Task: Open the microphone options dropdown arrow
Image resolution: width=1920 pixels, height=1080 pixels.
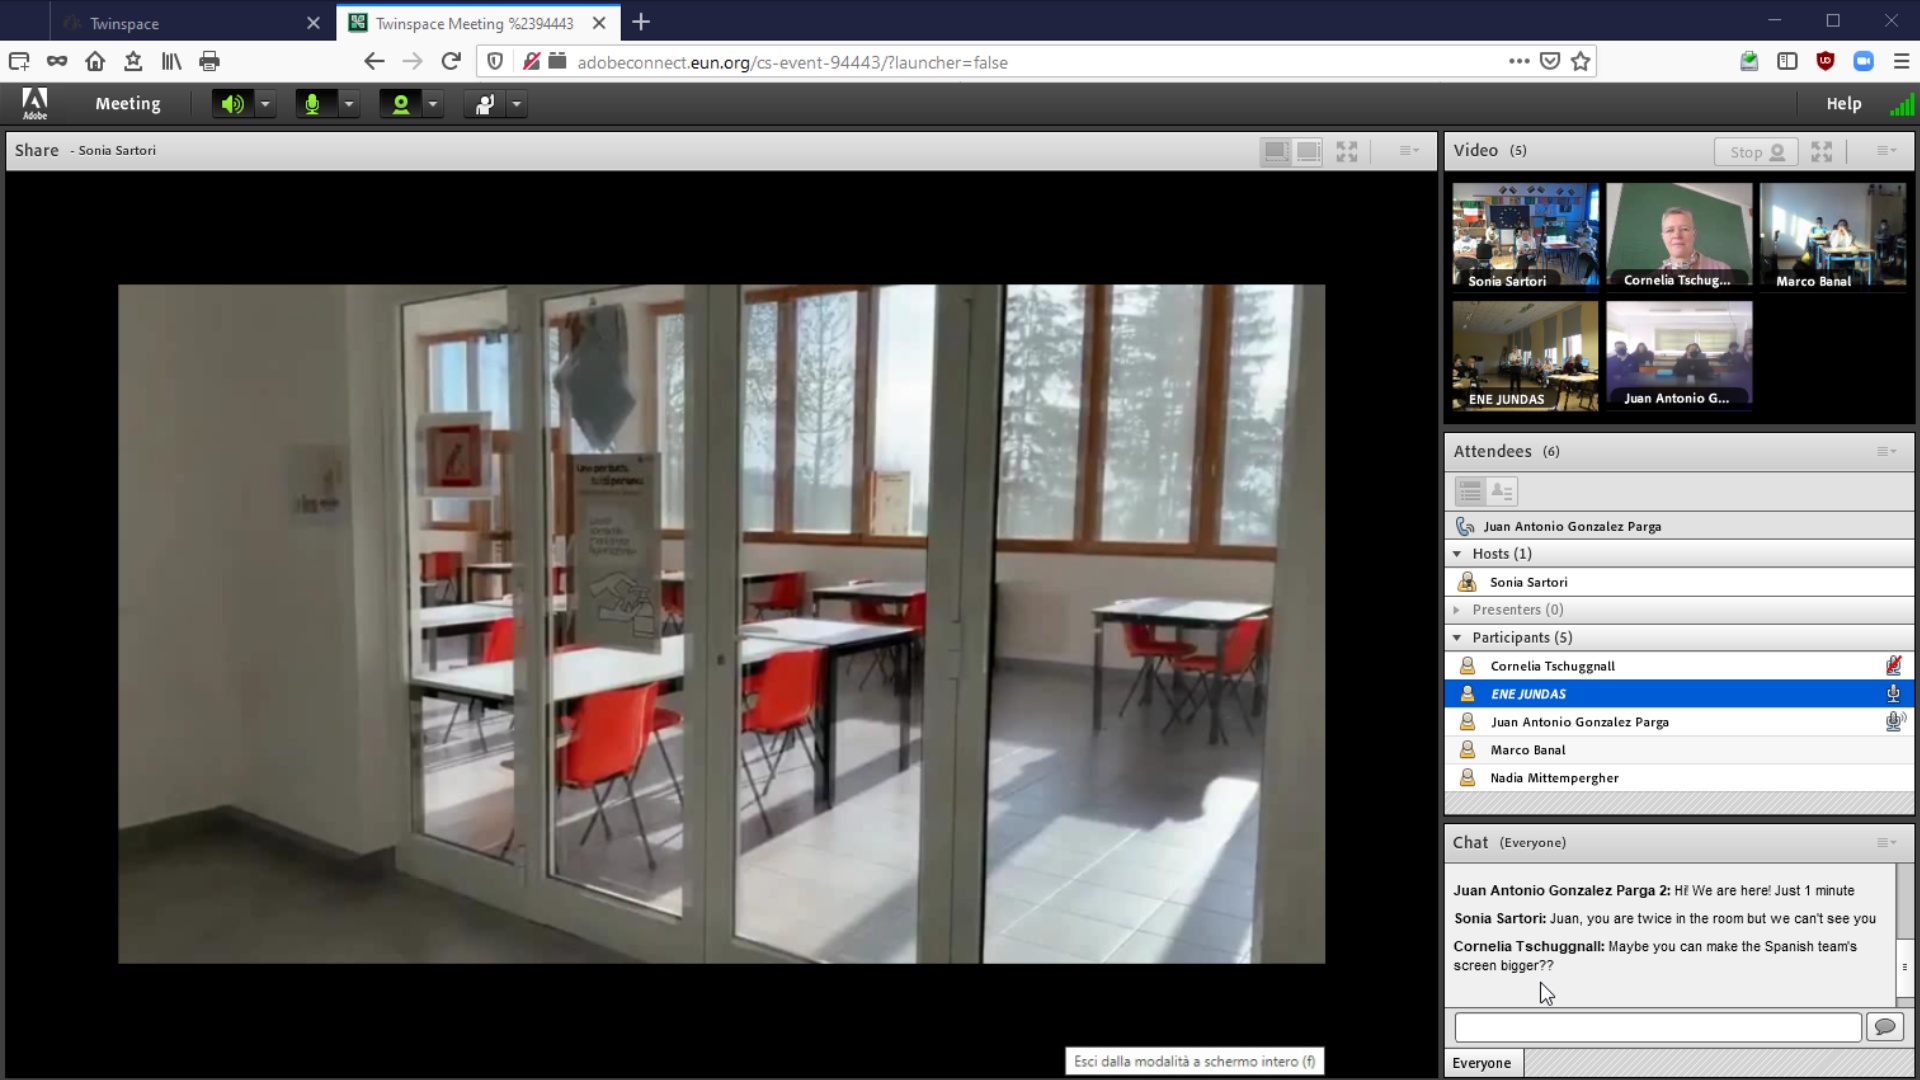Action: click(349, 104)
